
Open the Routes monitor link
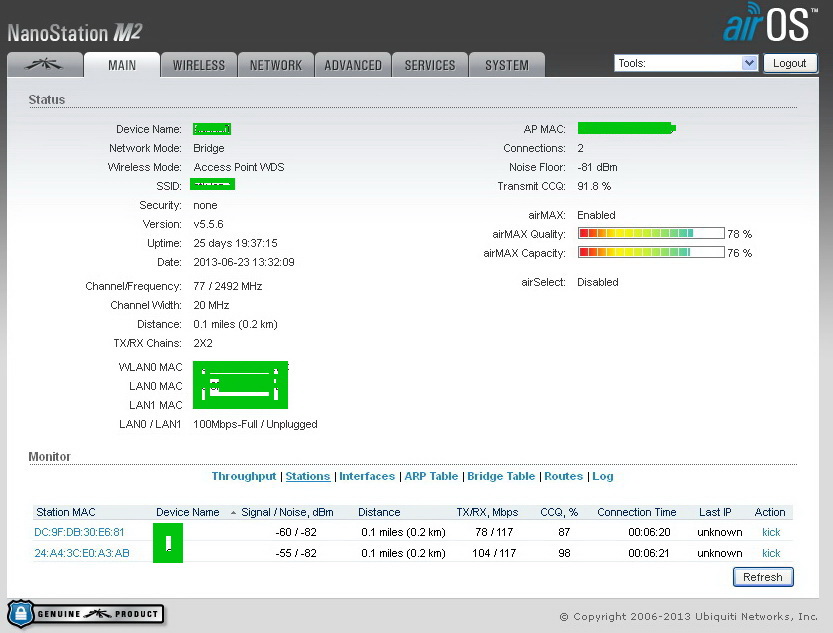(x=563, y=476)
